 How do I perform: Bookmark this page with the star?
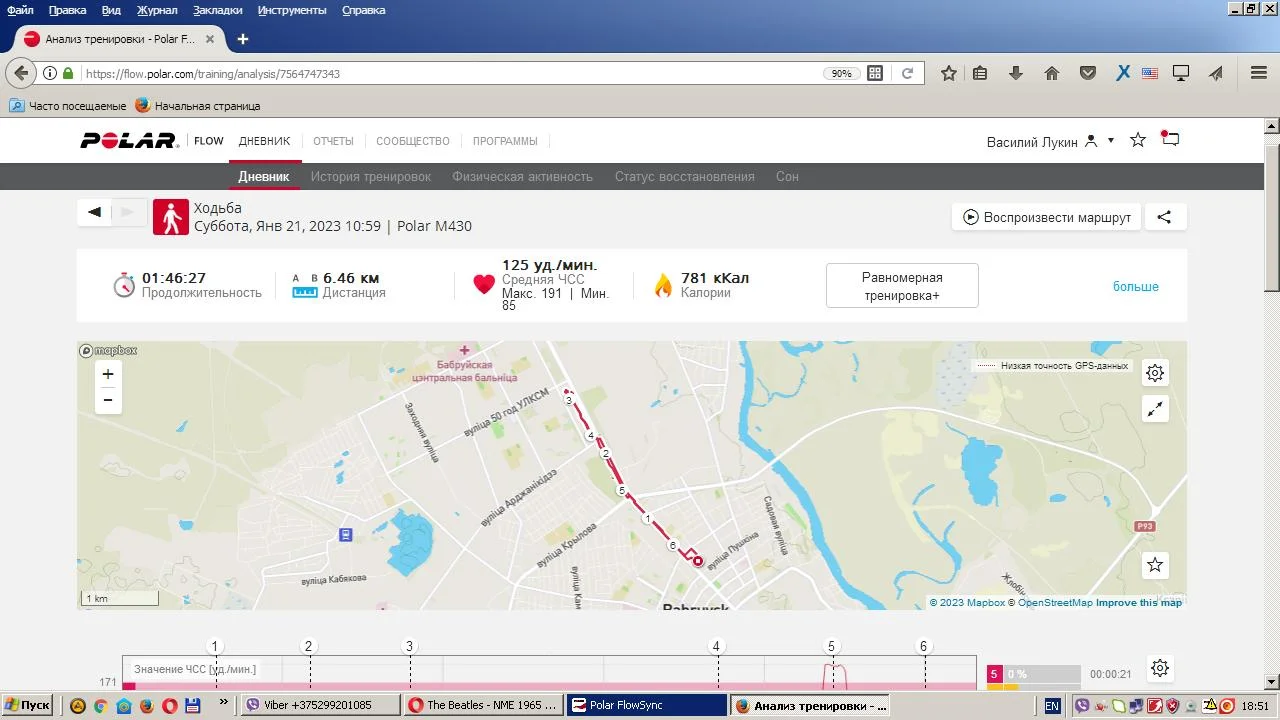(x=949, y=73)
